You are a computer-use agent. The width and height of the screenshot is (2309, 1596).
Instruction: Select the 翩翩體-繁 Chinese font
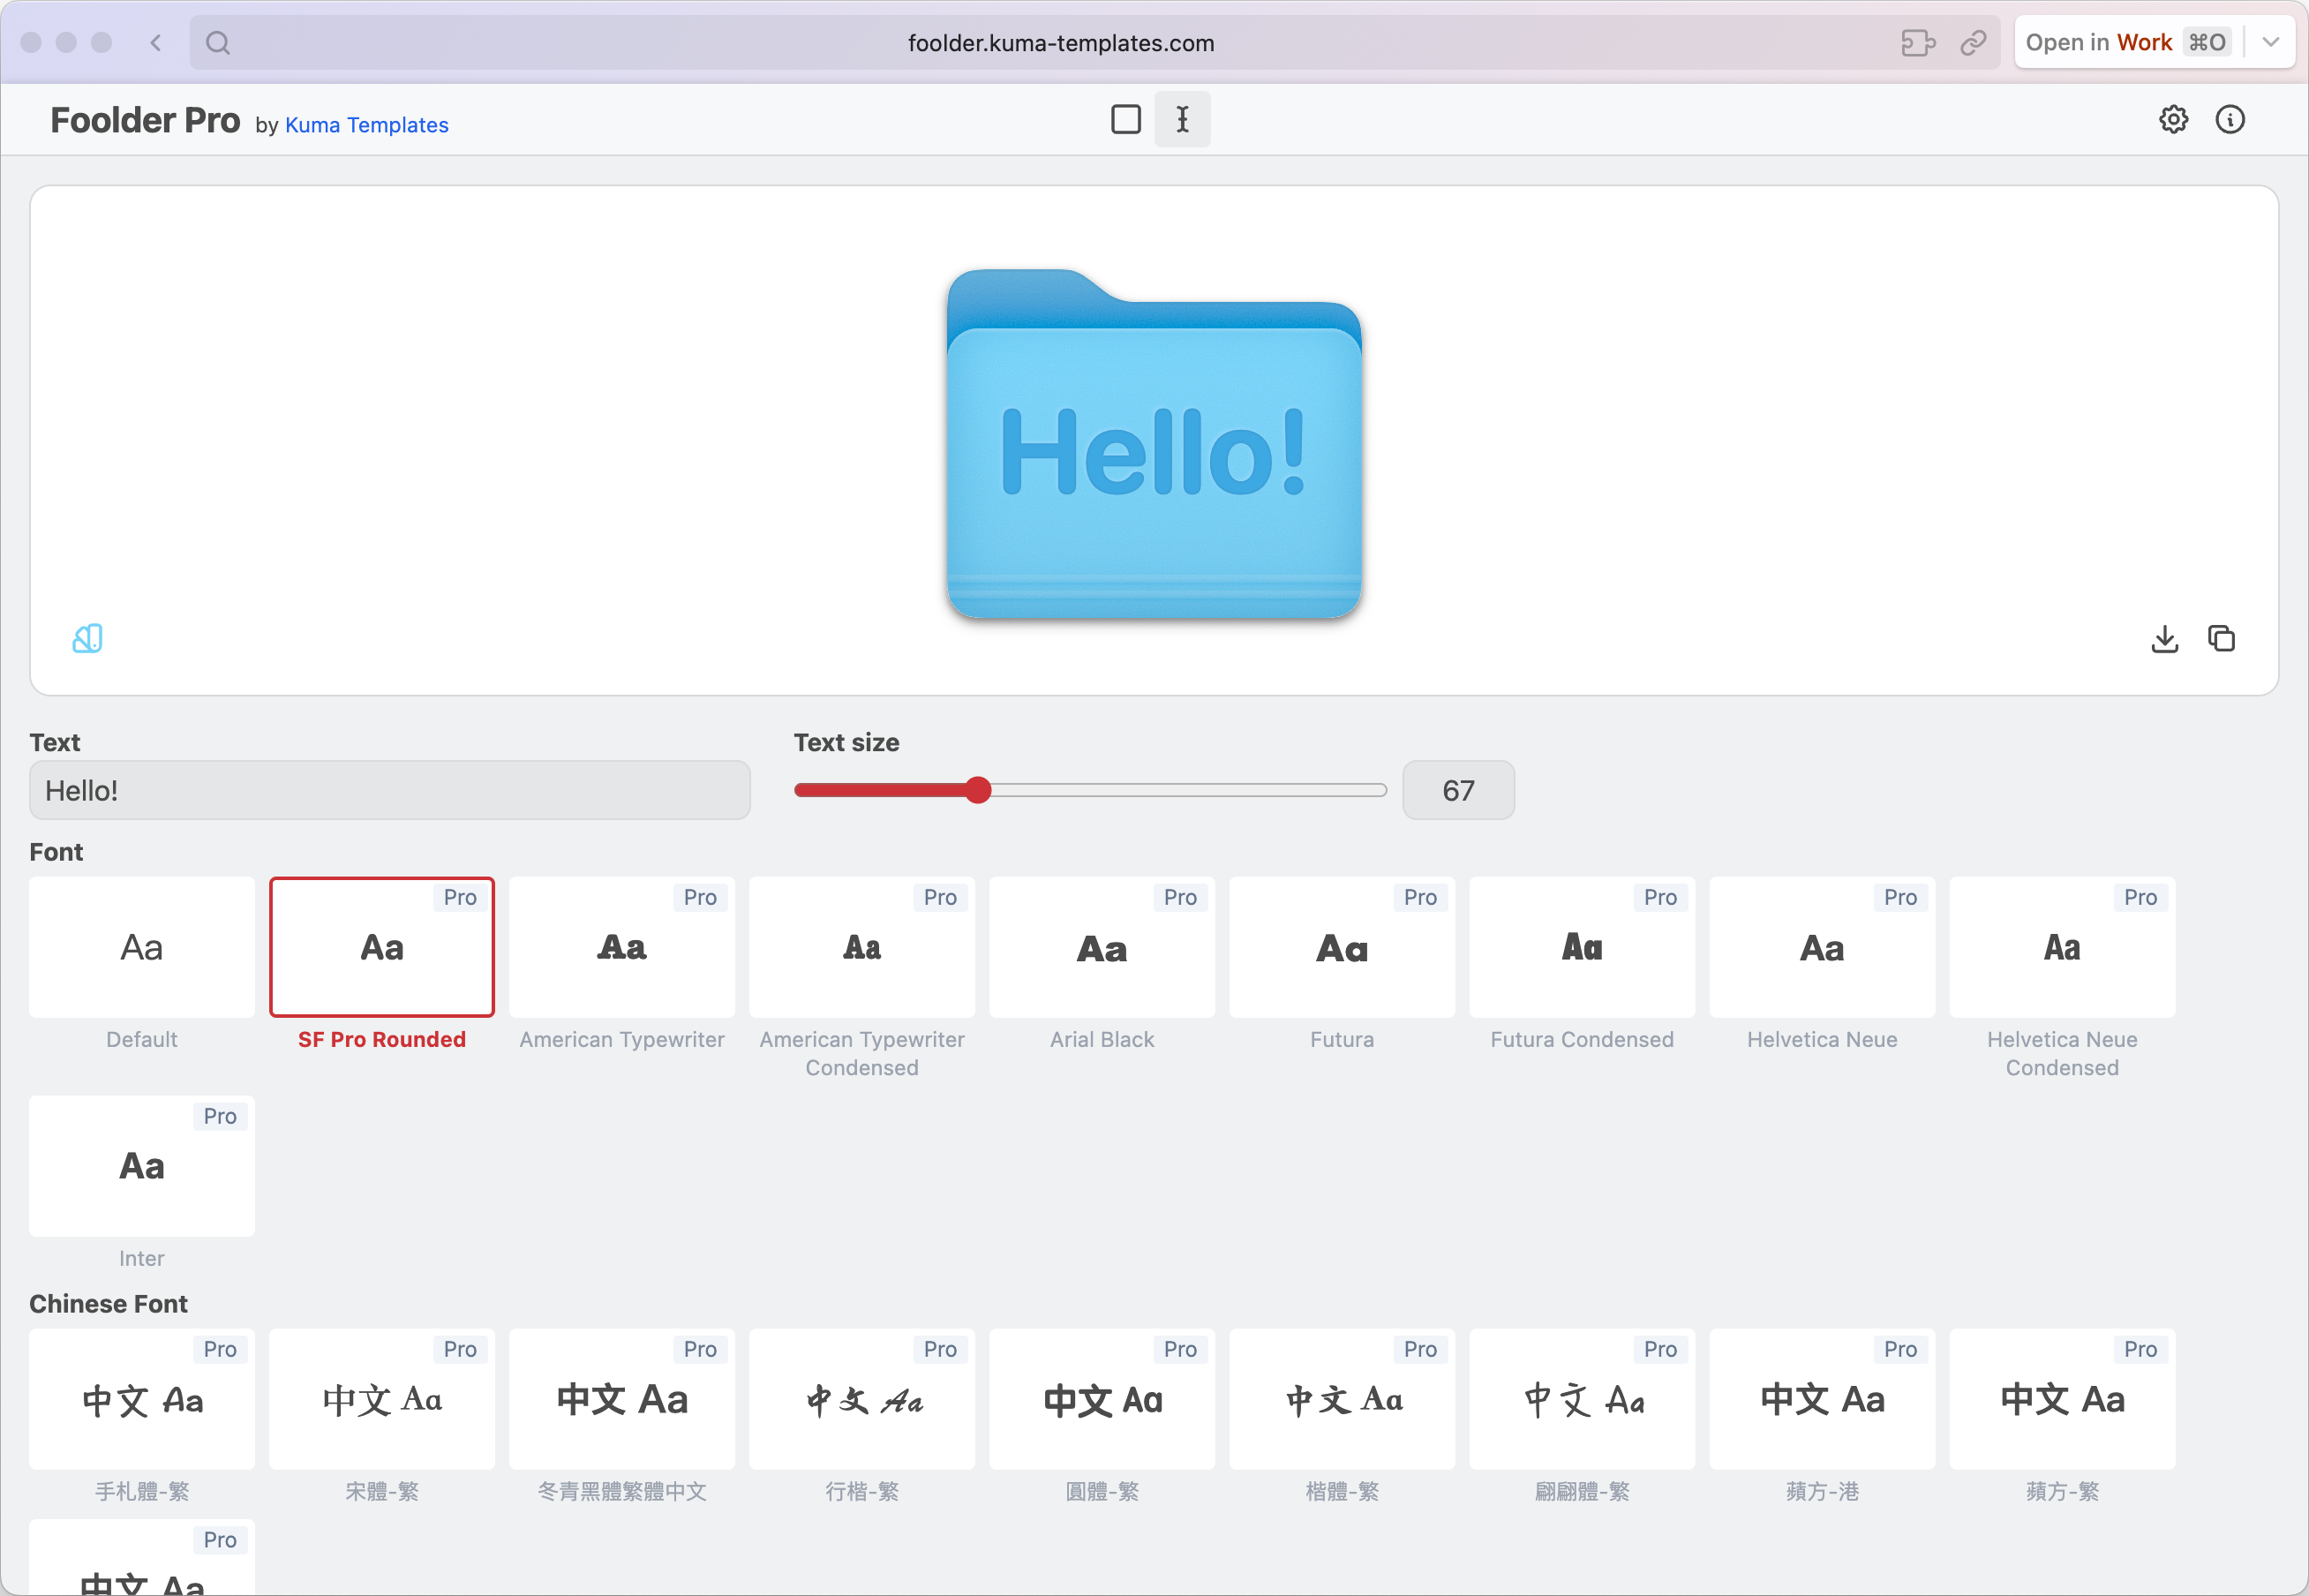pos(1582,1399)
